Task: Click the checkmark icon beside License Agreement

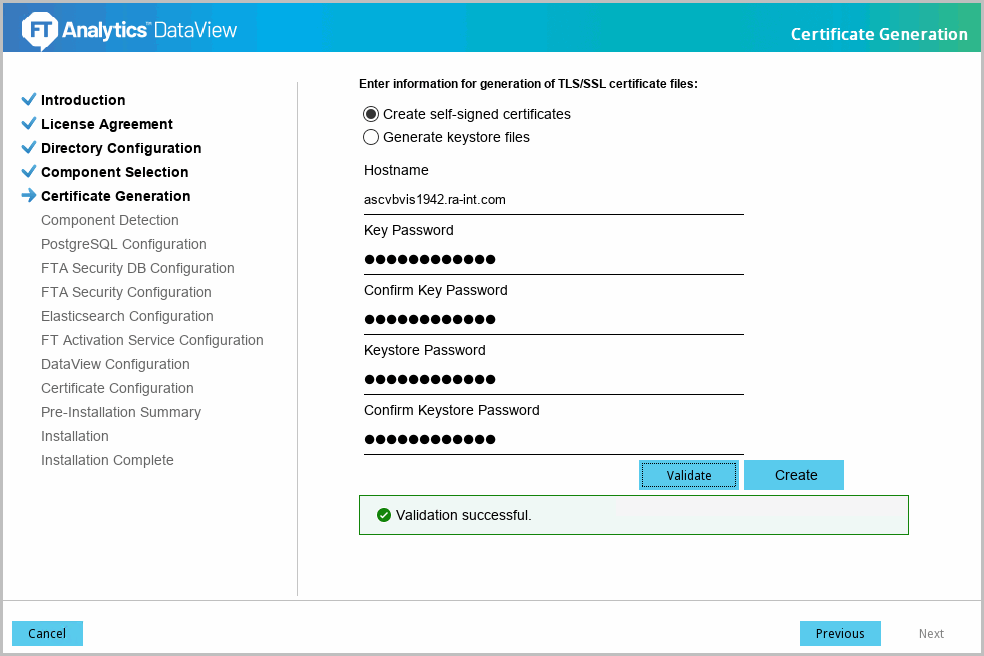Action: click(28, 124)
